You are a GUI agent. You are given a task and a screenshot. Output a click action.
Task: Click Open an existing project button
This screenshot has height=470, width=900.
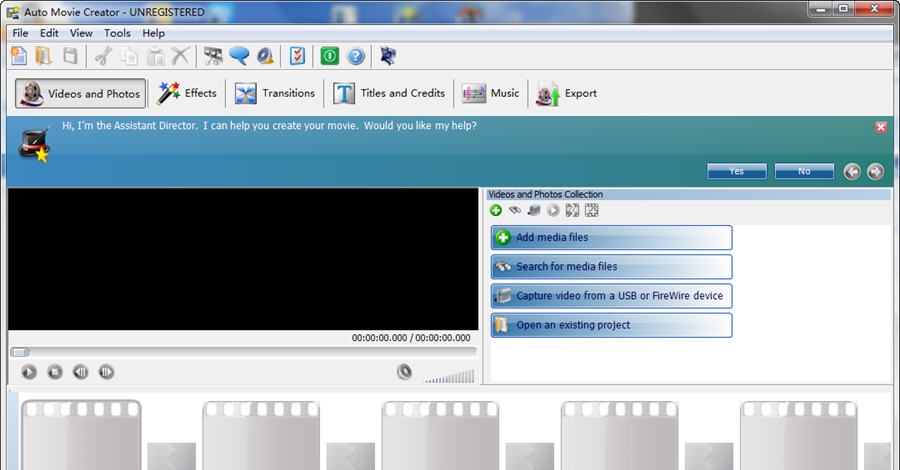pos(611,325)
